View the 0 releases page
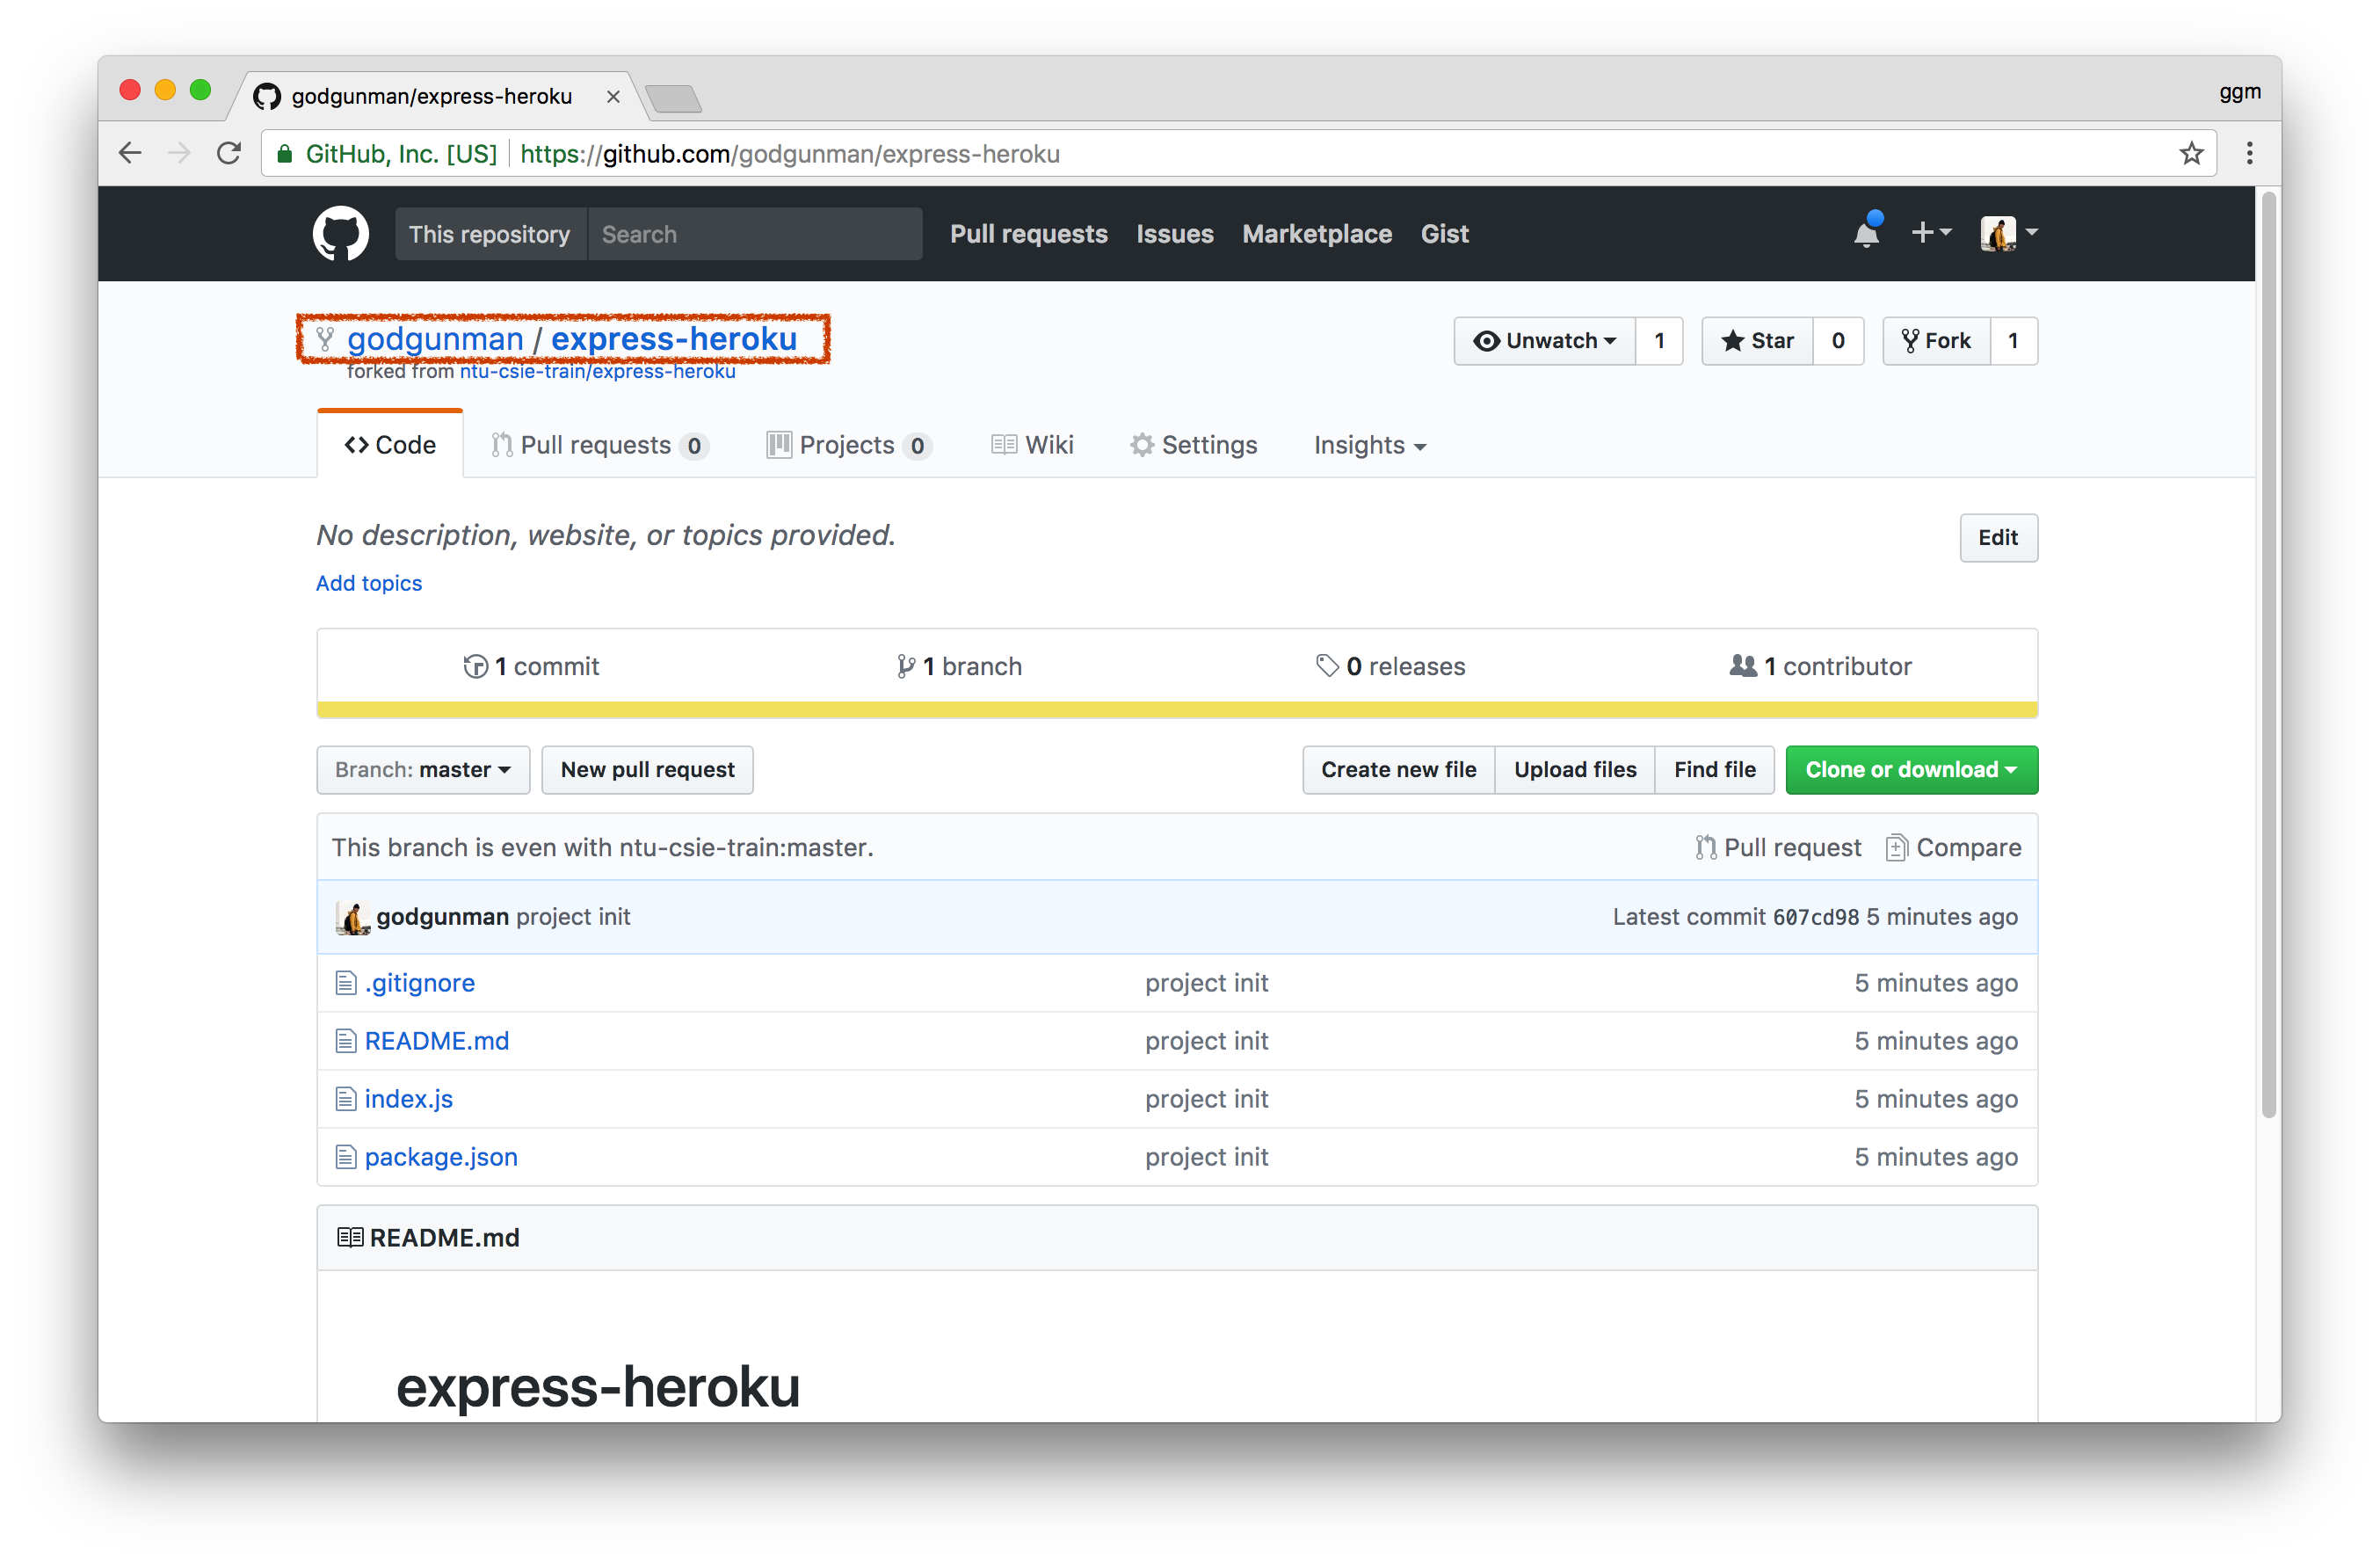Image resolution: width=2380 pixels, height=1563 pixels. click(1390, 666)
